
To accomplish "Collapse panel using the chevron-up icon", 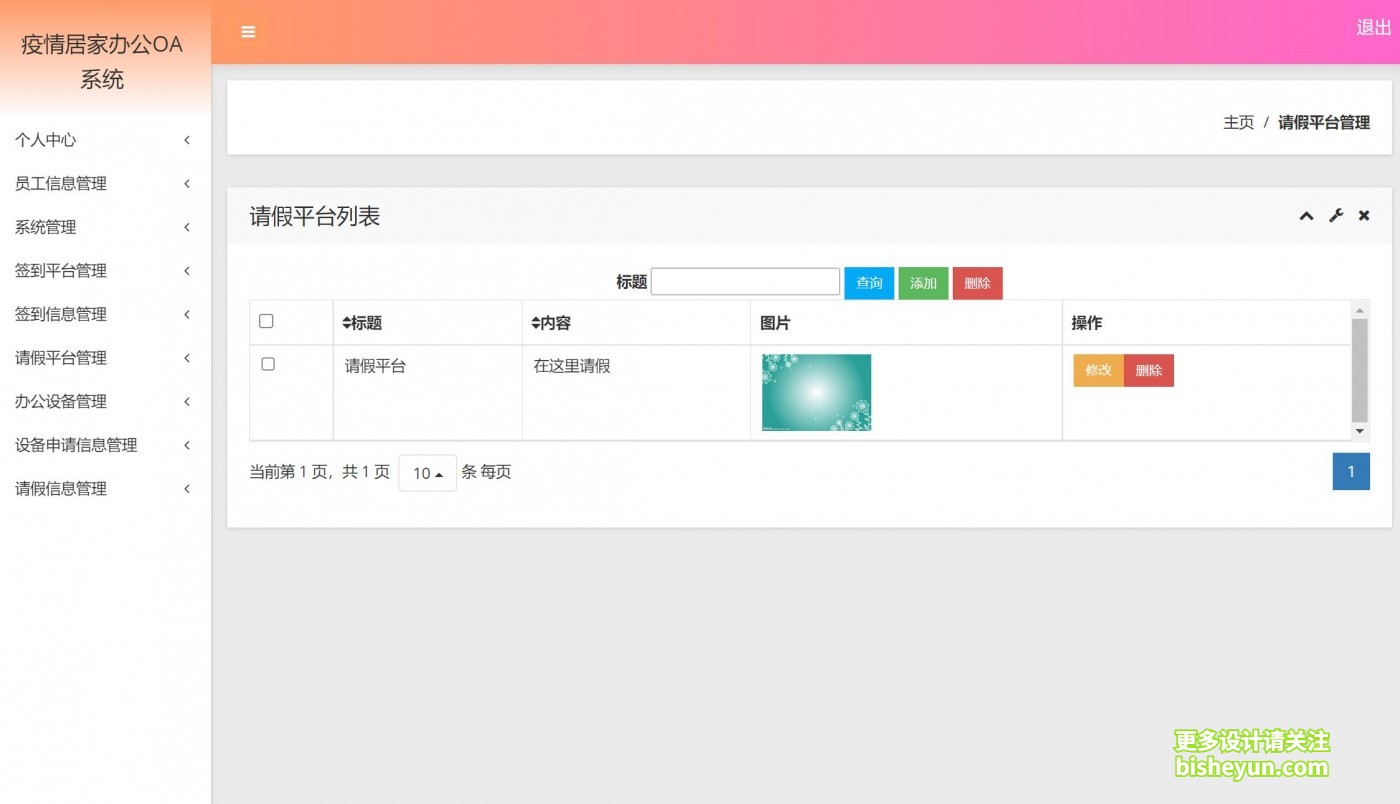I will tap(1306, 216).
